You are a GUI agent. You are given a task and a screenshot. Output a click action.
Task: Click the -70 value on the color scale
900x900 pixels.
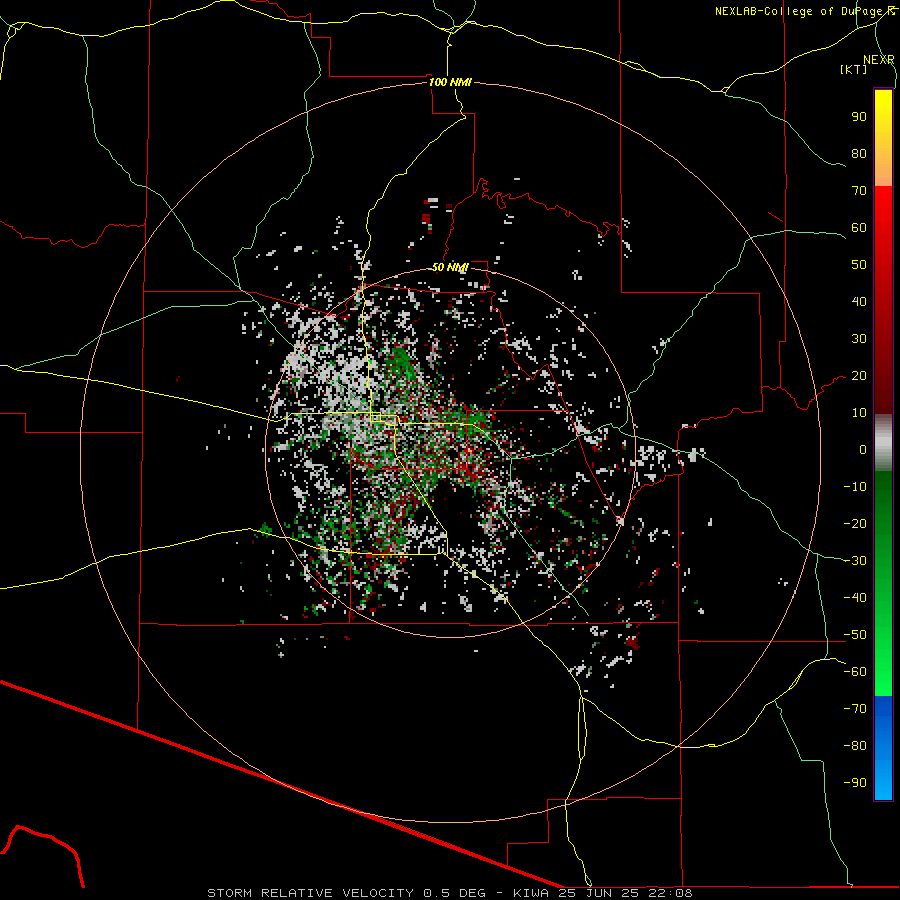pyautogui.click(x=855, y=709)
